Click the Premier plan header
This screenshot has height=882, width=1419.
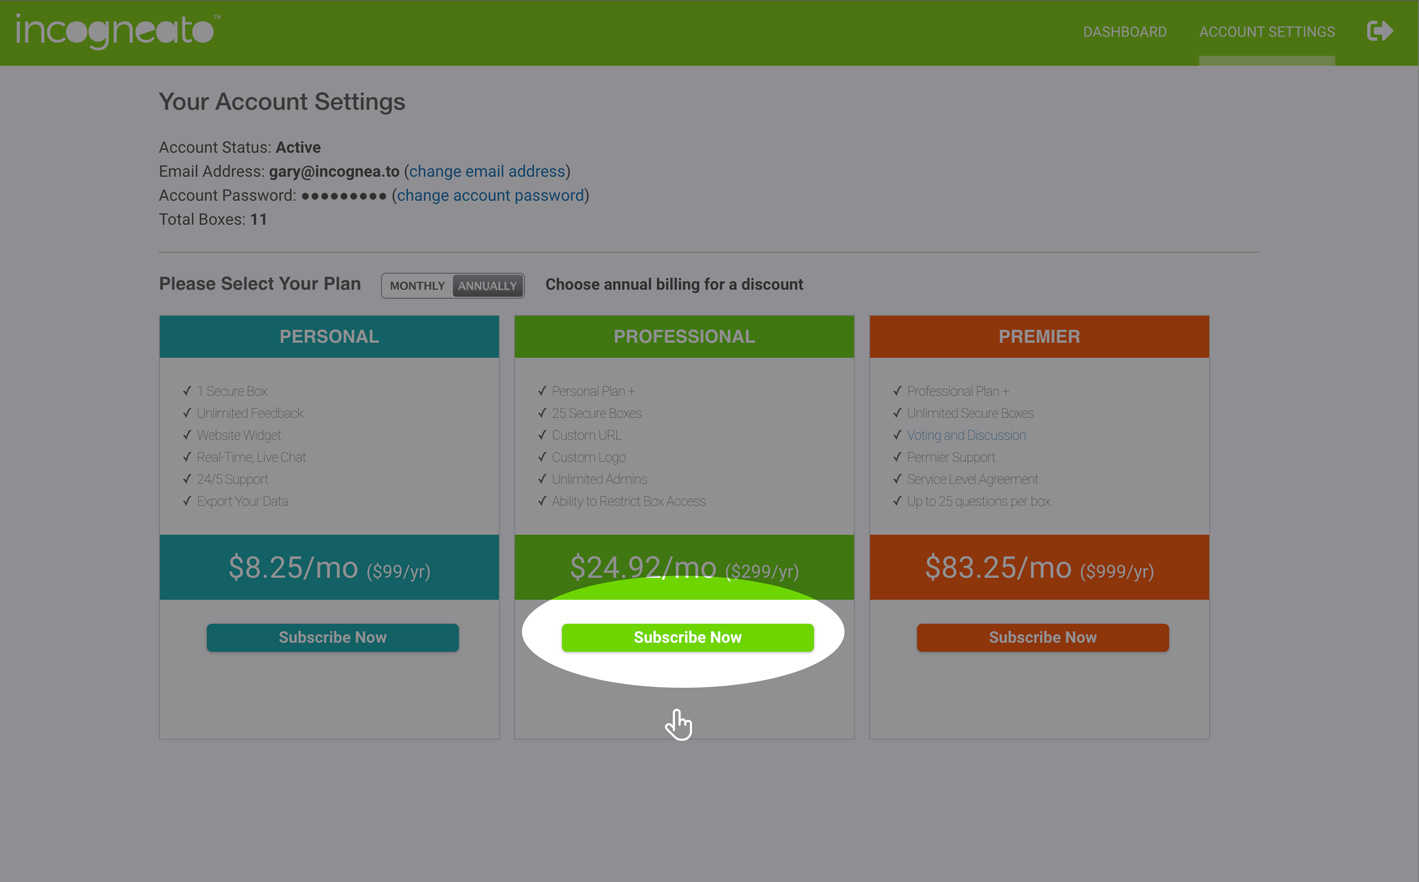point(1039,337)
